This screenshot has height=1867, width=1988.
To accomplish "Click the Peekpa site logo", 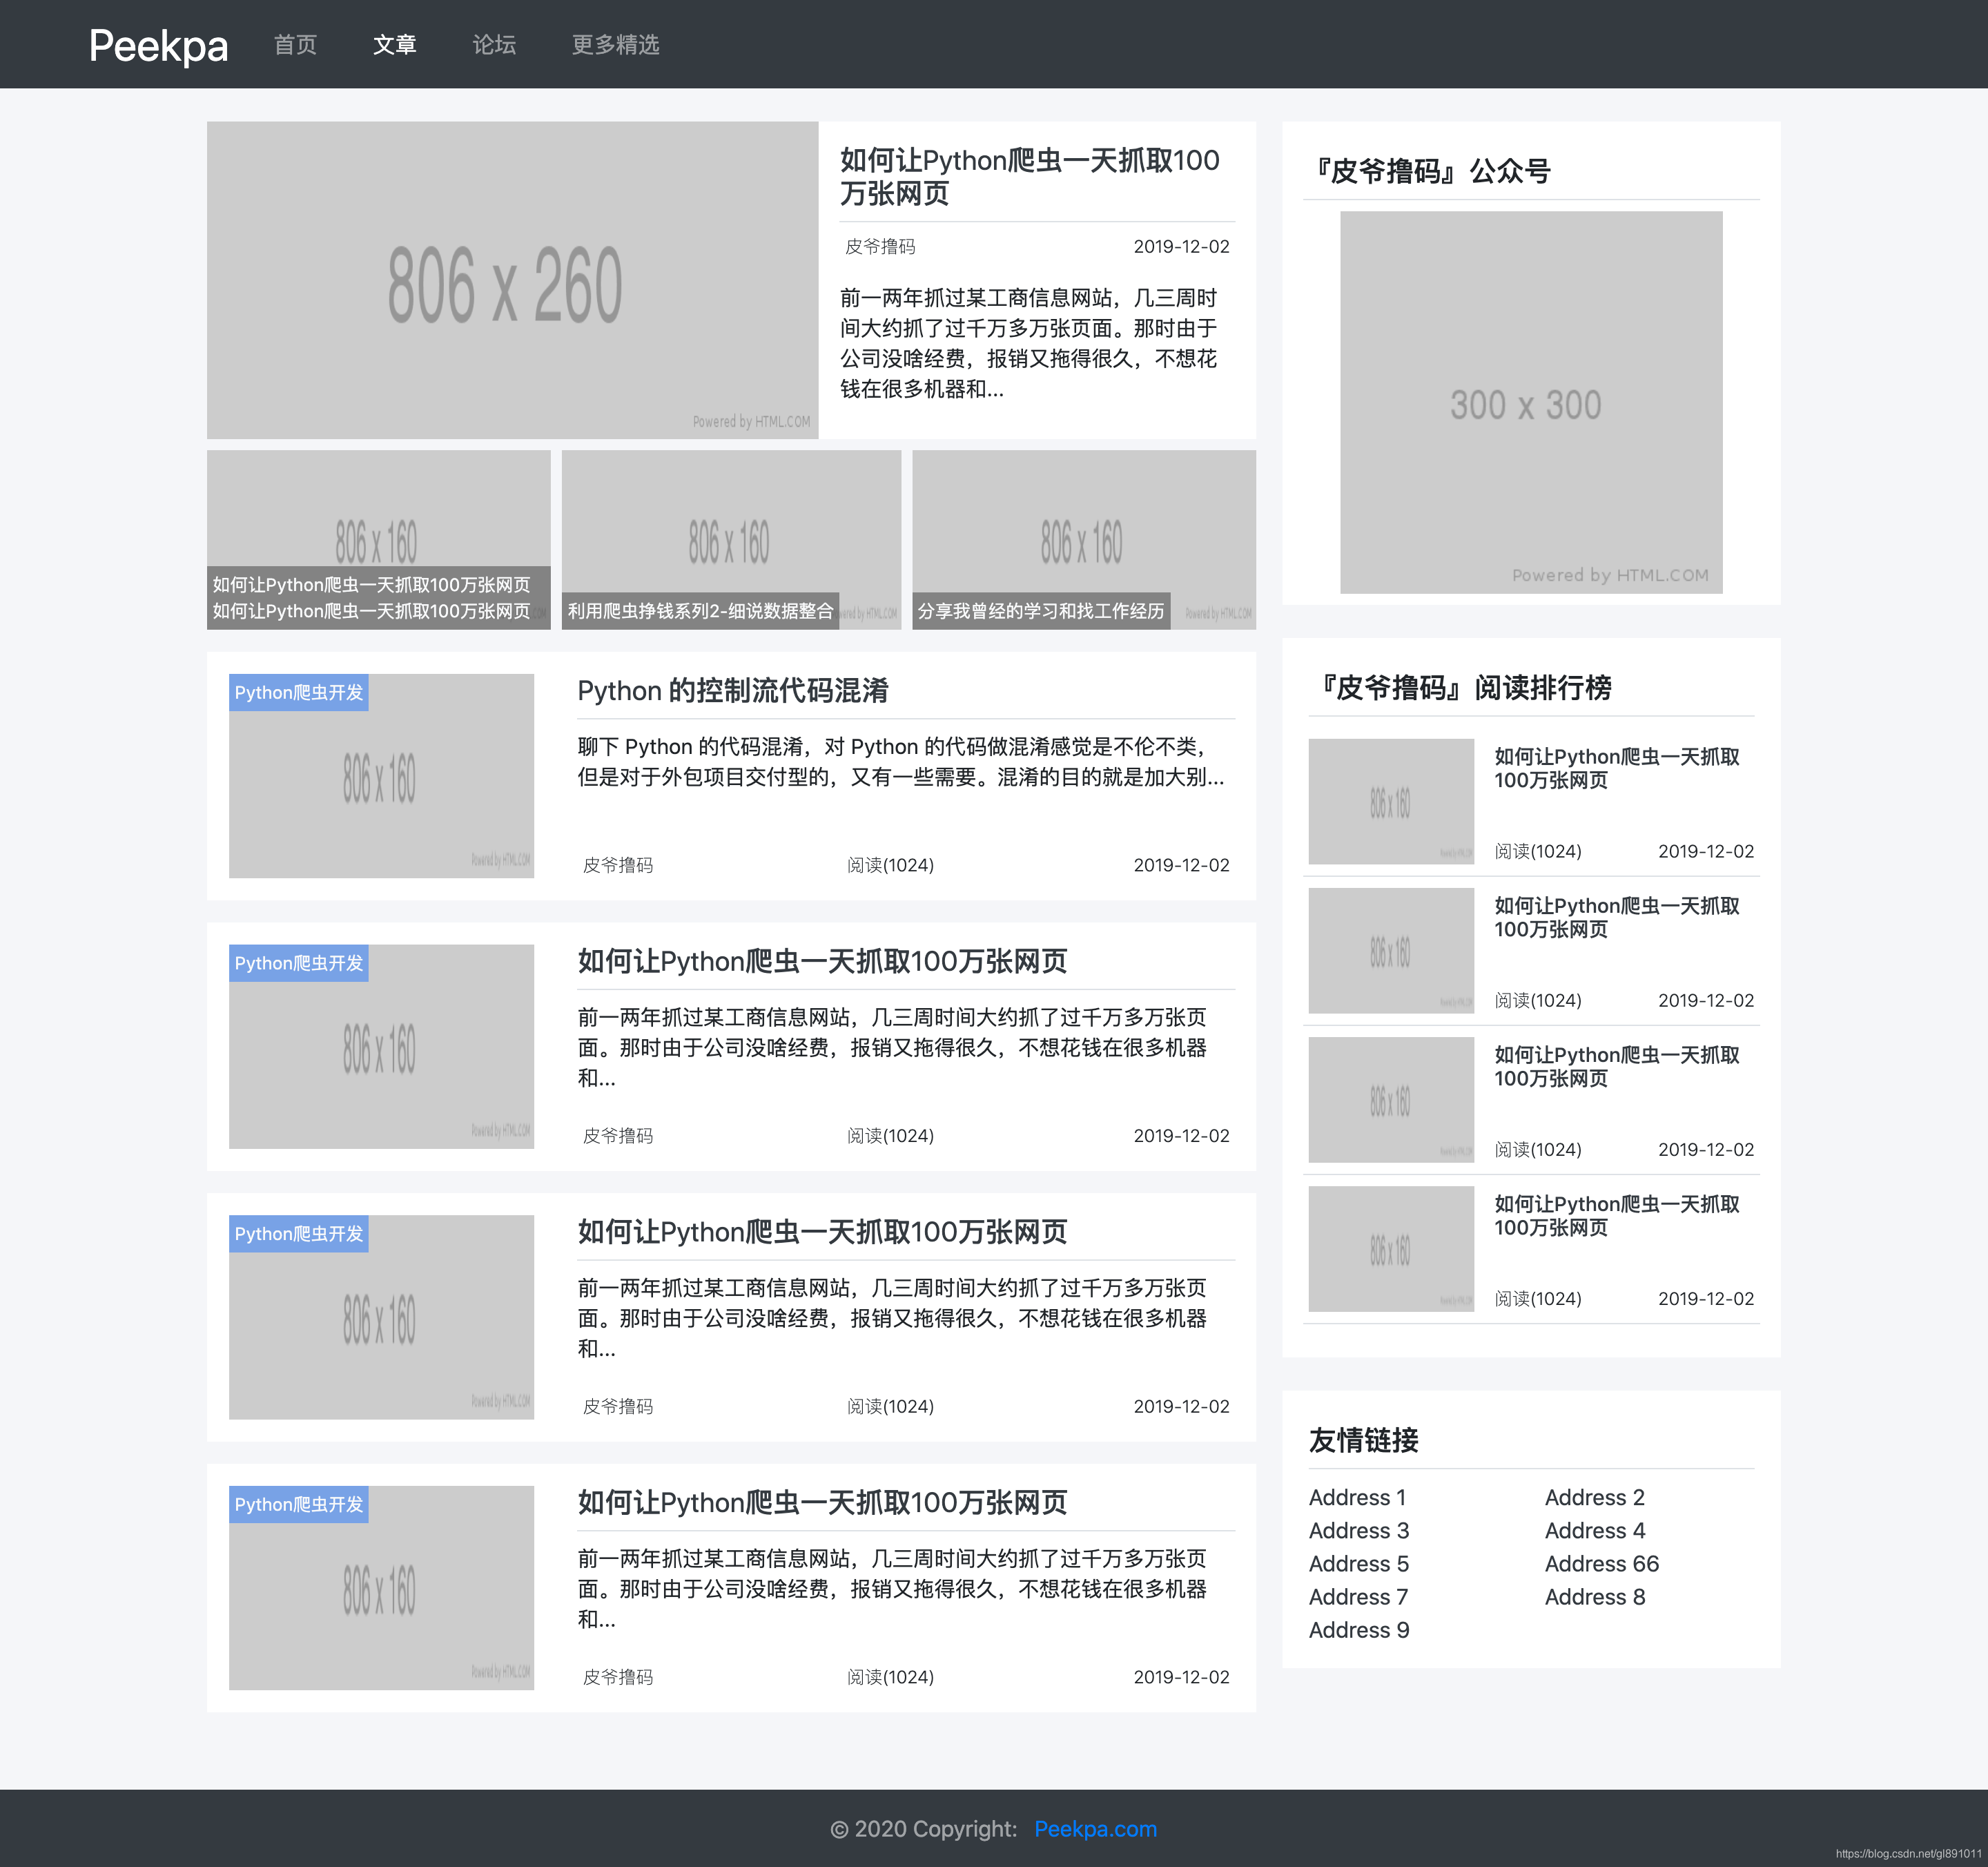I will coord(158,46).
